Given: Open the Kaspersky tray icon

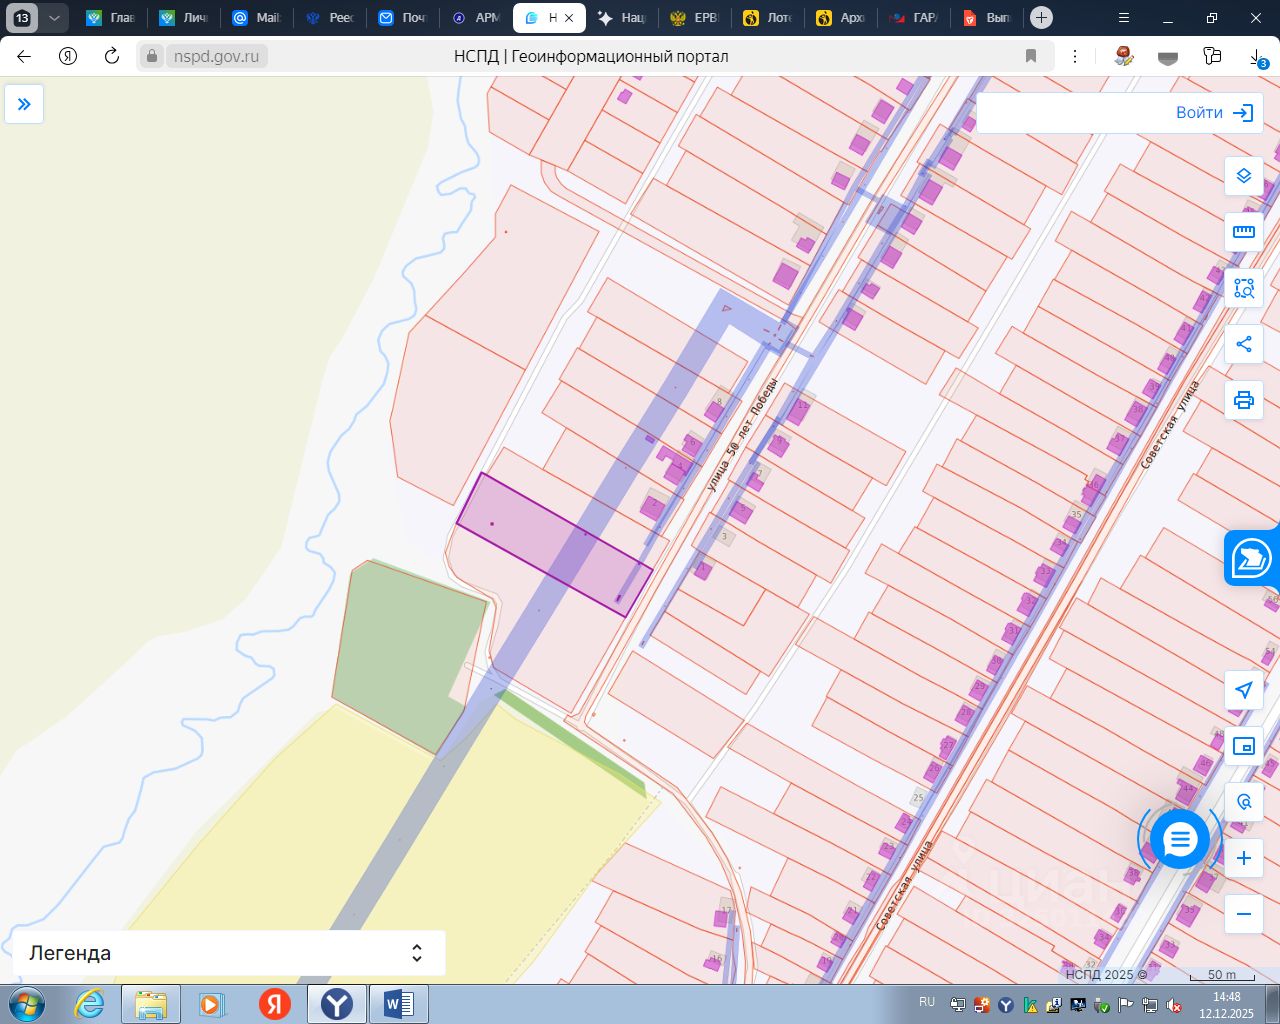Looking at the screenshot, I should pyautogui.click(x=1030, y=1005).
